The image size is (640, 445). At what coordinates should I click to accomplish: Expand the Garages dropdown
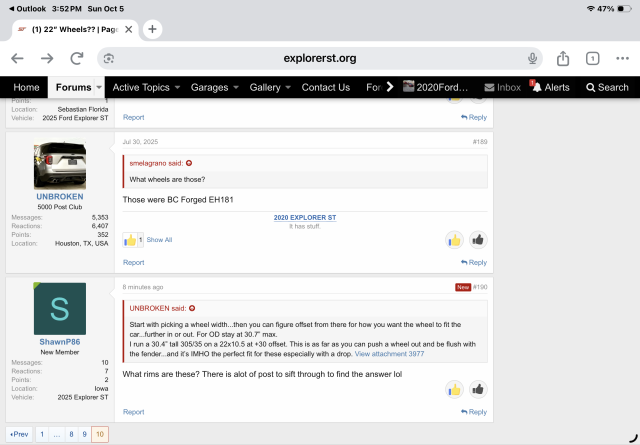pyautogui.click(x=235, y=87)
